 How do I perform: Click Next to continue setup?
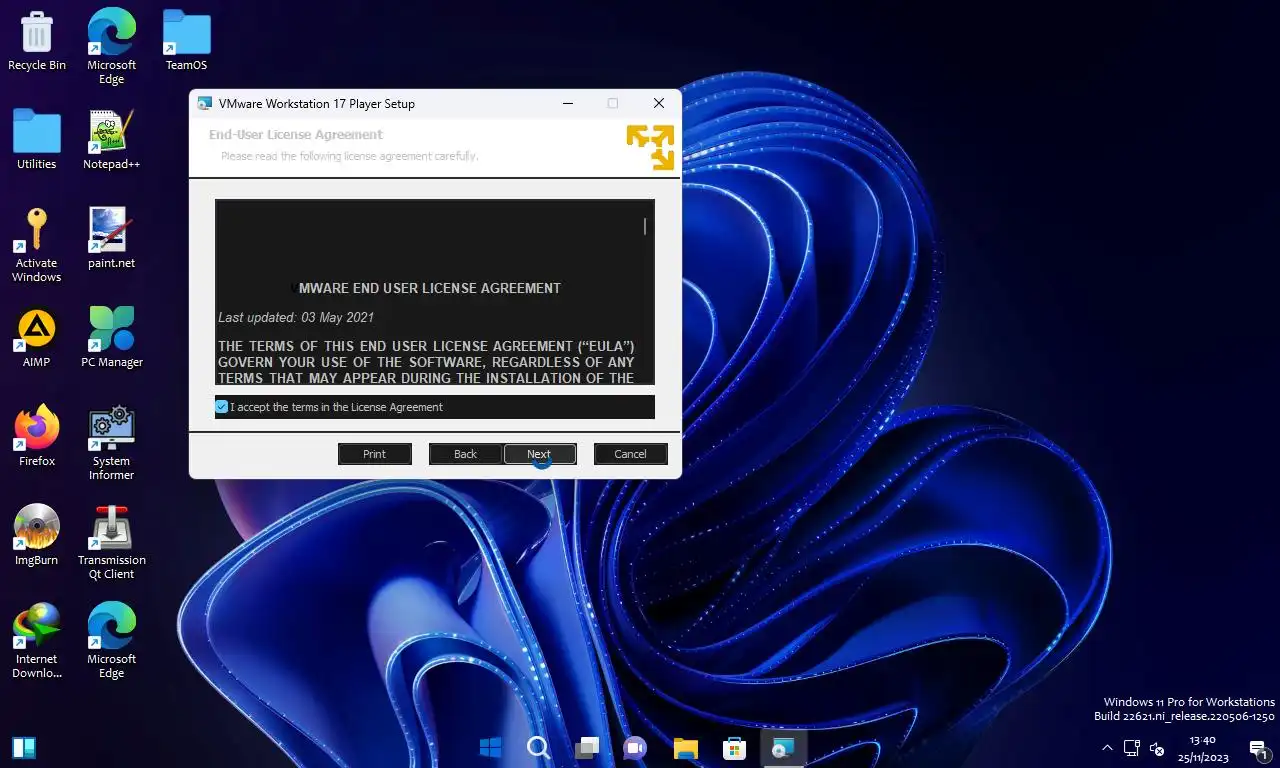(x=540, y=454)
